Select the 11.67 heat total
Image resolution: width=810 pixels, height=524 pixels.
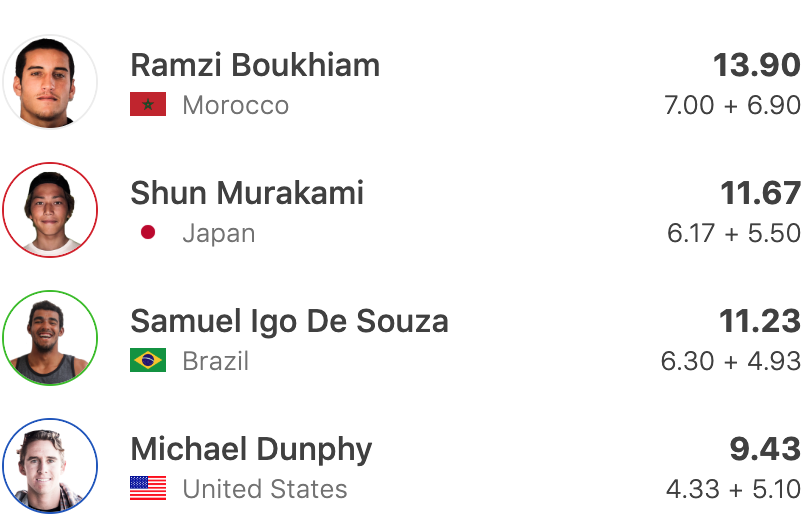760,193
